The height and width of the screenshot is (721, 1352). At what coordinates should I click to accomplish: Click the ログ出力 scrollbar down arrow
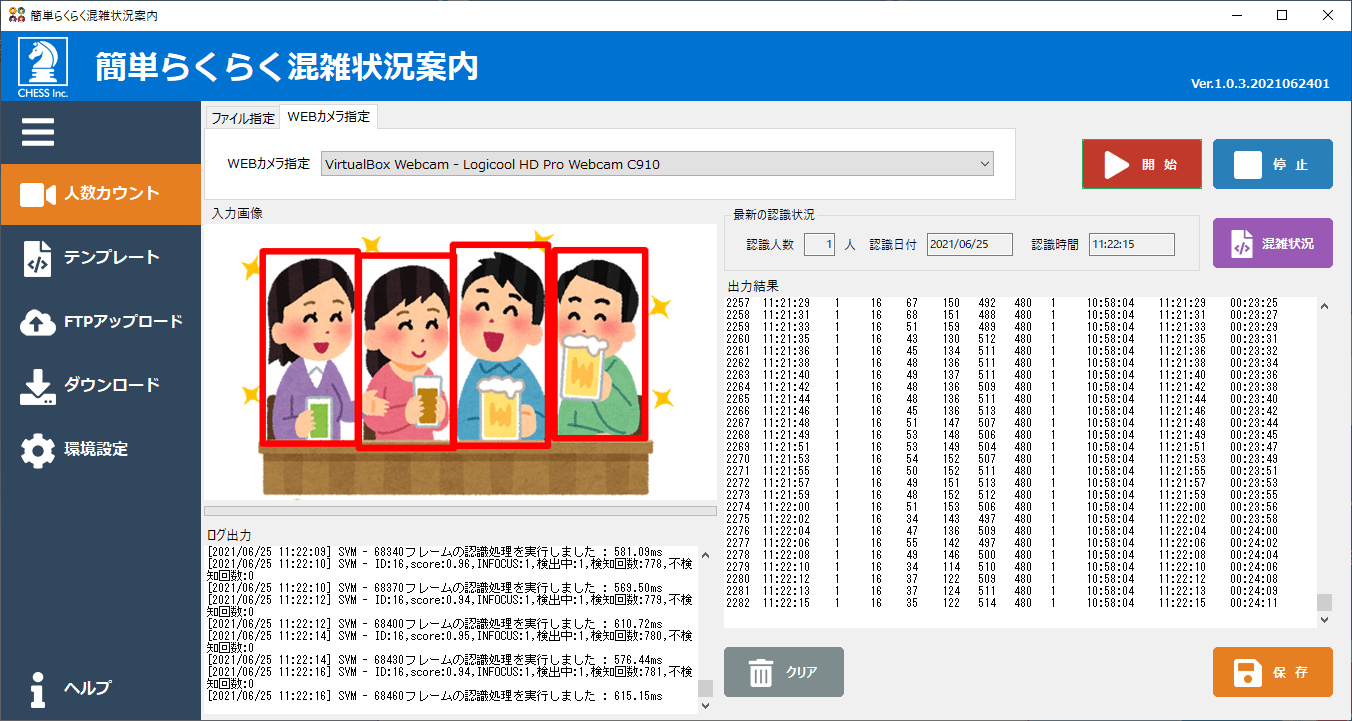coord(706,705)
